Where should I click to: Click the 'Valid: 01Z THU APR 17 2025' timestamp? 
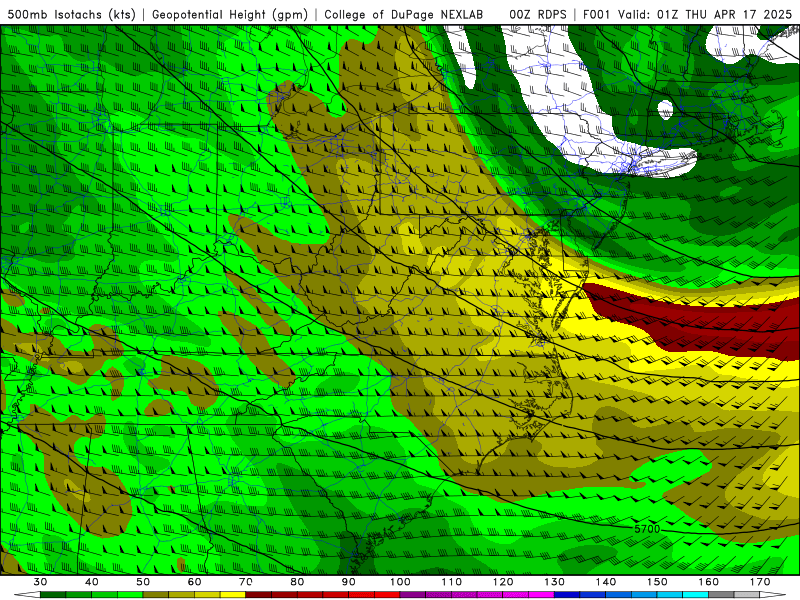[705, 14]
